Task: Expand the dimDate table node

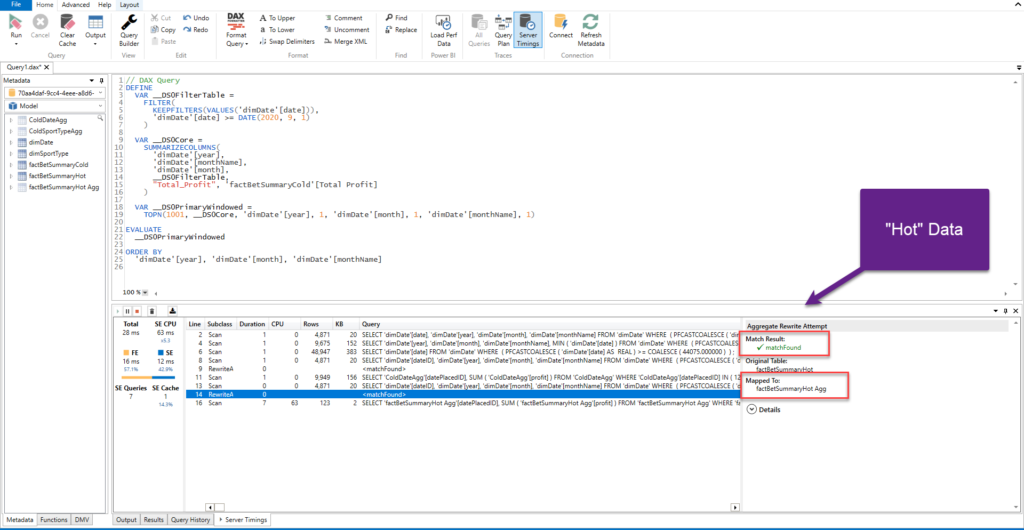Action: pyautogui.click(x=10, y=142)
